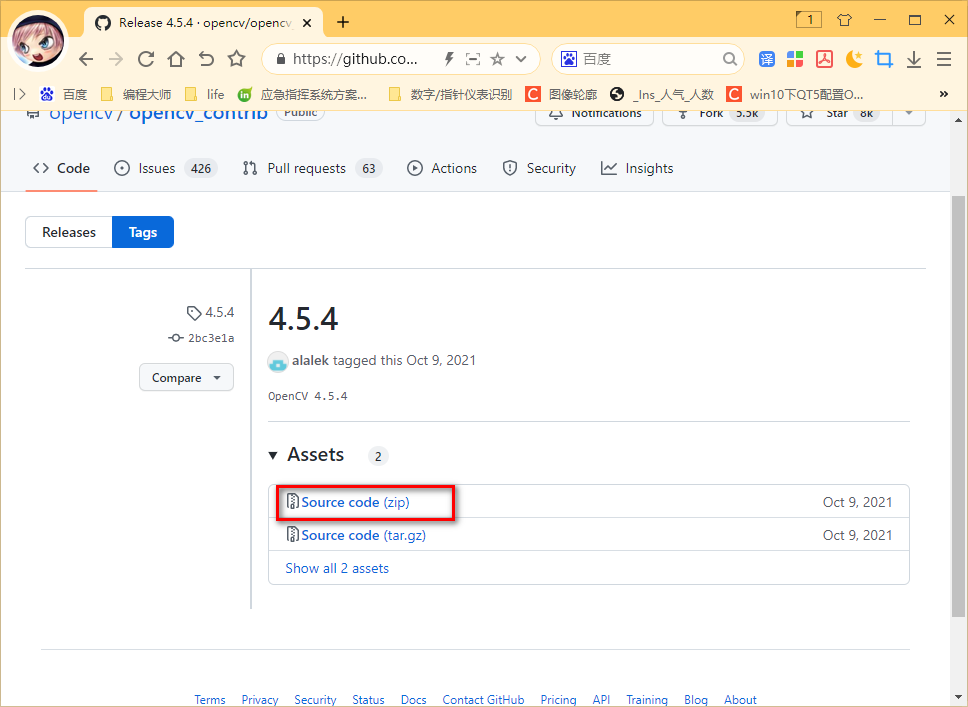Click the tab count box icon
Screen dimensions: 968x707
pos(809,20)
